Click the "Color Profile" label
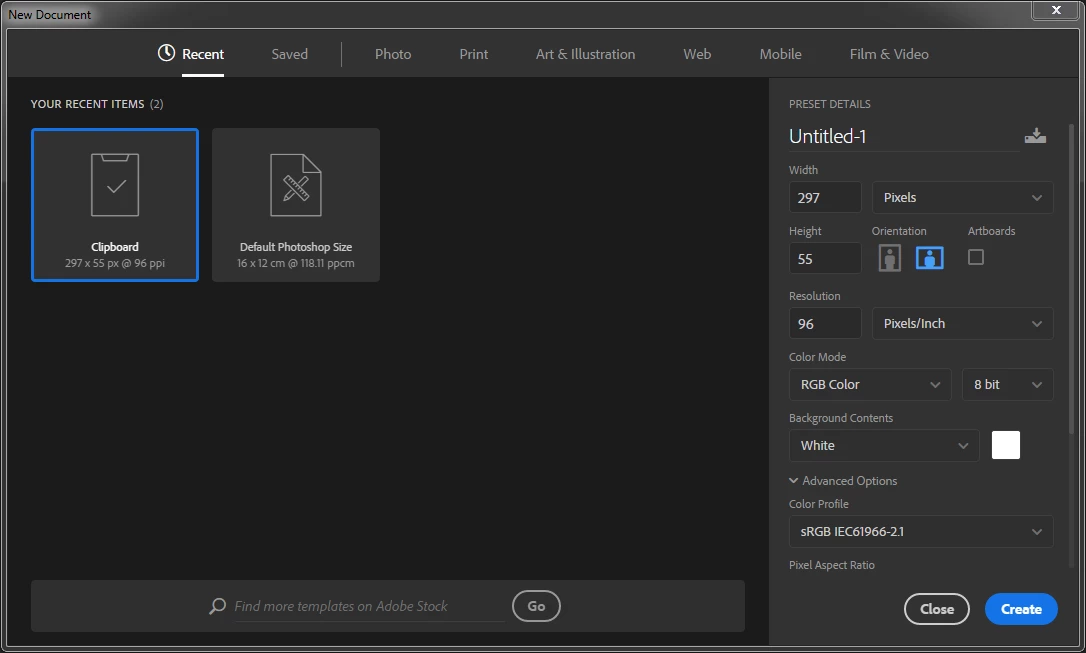This screenshot has height=653, width=1086. point(818,504)
